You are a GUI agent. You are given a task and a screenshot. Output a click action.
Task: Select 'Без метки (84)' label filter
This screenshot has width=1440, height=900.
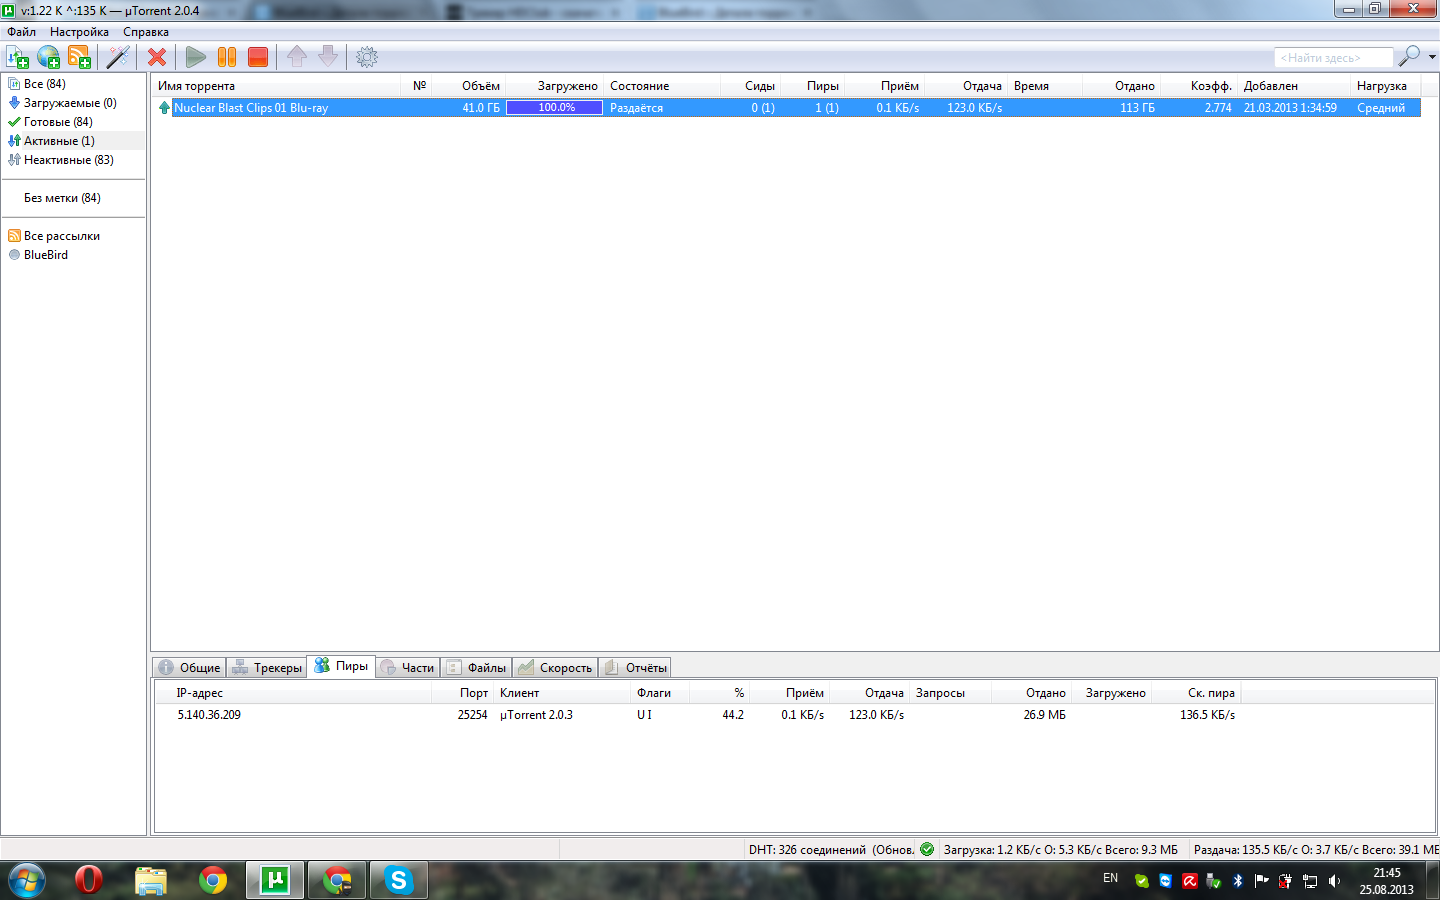pyautogui.click(x=62, y=198)
